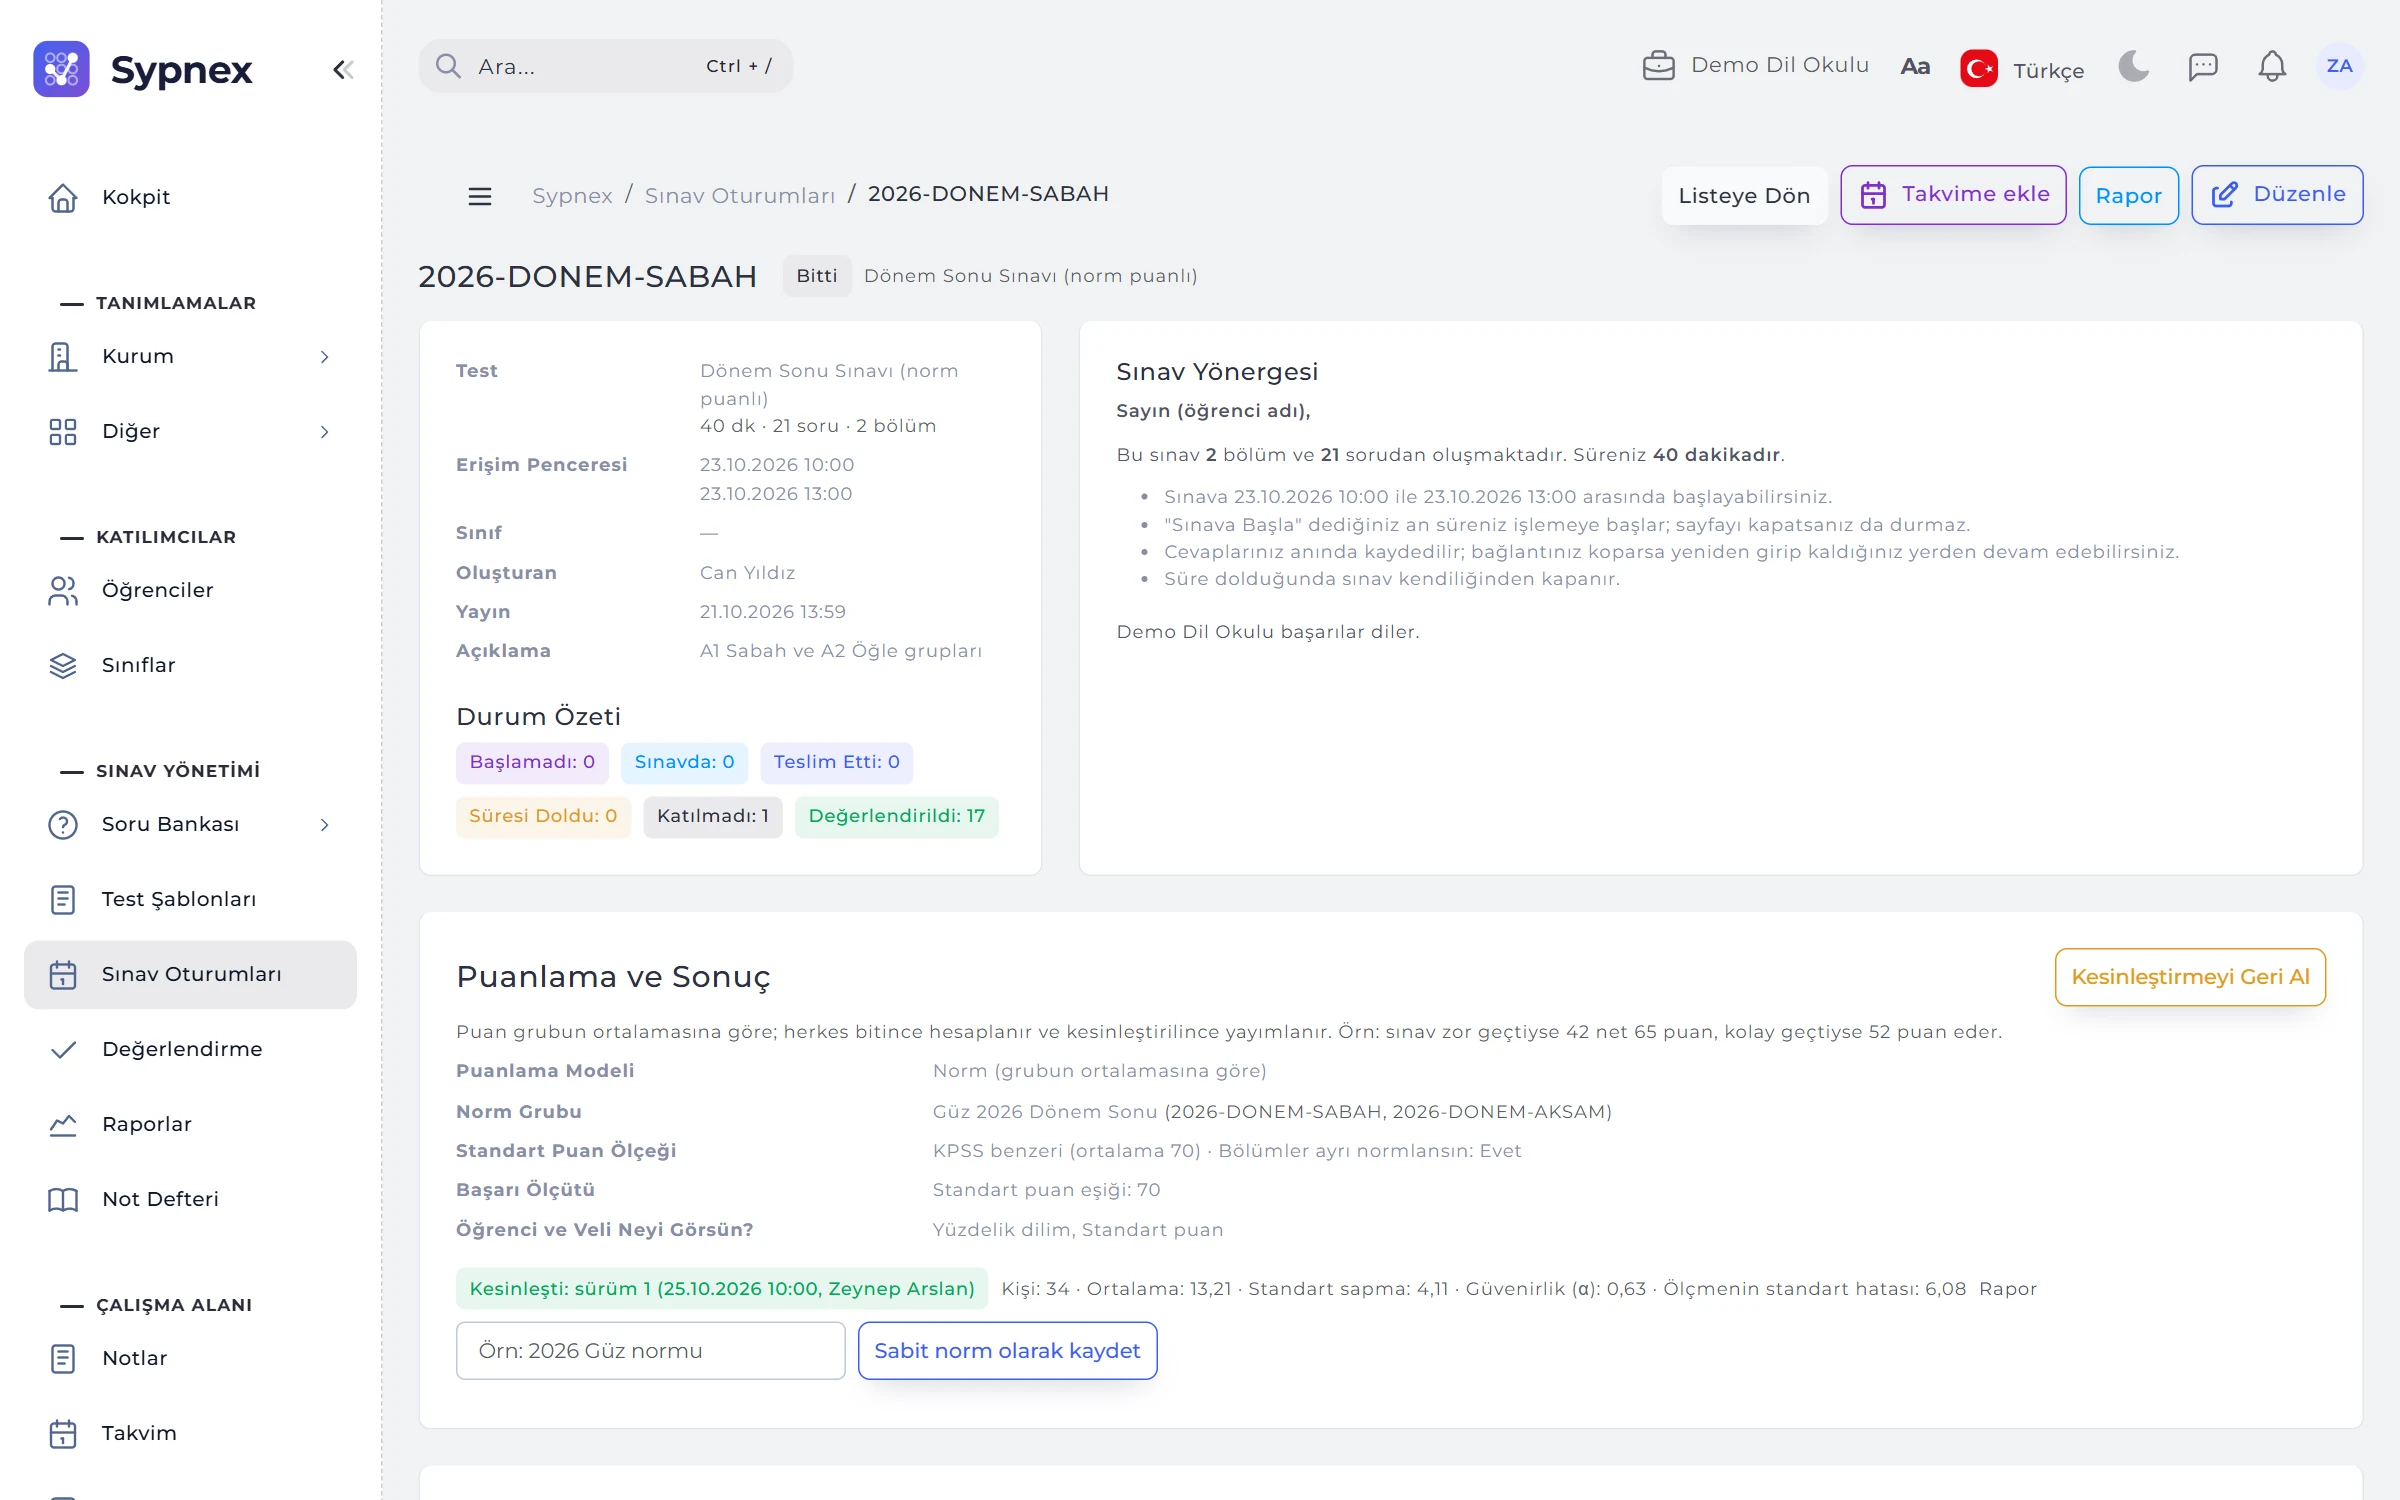Click the Katılmadı: 1 status badge

[x=712, y=816]
